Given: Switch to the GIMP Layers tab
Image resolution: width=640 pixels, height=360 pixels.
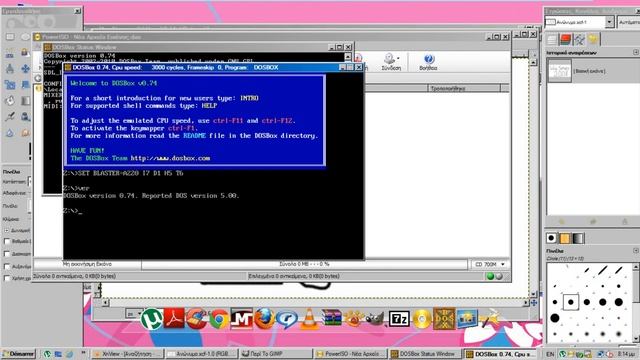Looking at the screenshot, I should (x=552, y=40).
